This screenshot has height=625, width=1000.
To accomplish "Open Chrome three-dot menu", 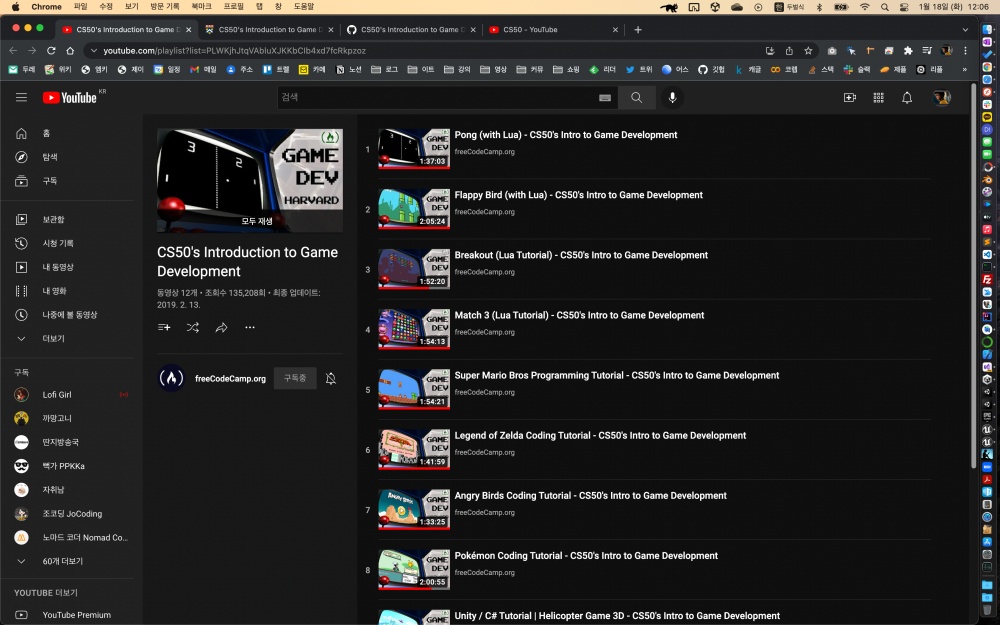I will coord(966,50).
